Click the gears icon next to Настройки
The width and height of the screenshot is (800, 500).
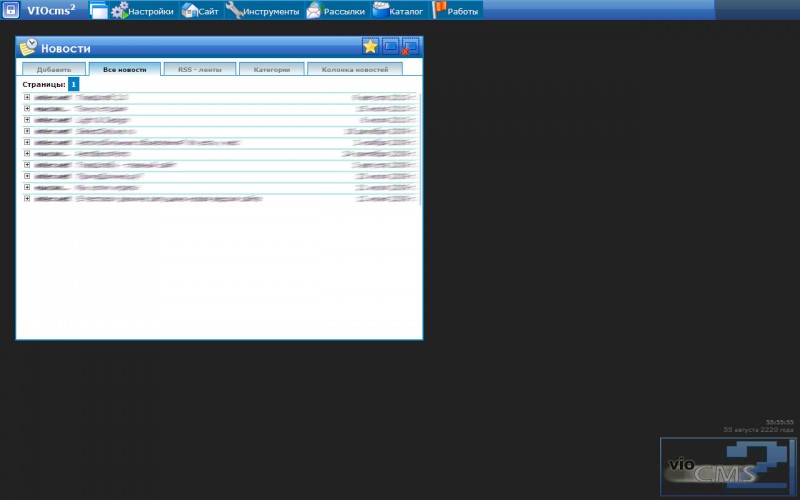pos(119,10)
